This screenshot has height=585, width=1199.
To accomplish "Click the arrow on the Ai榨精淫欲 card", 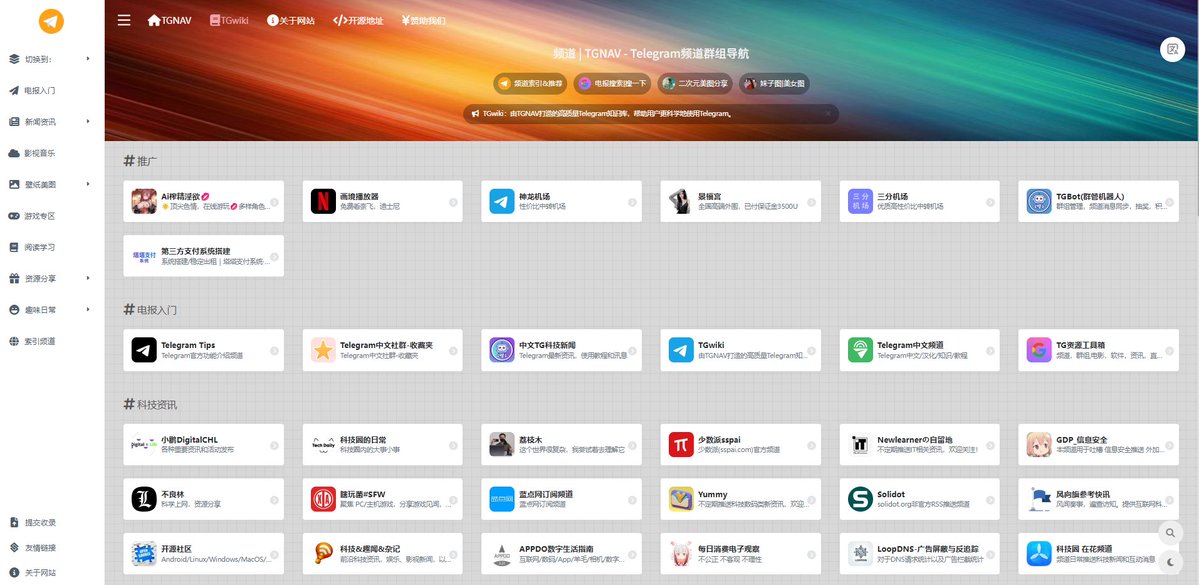I will tap(274, 202).
